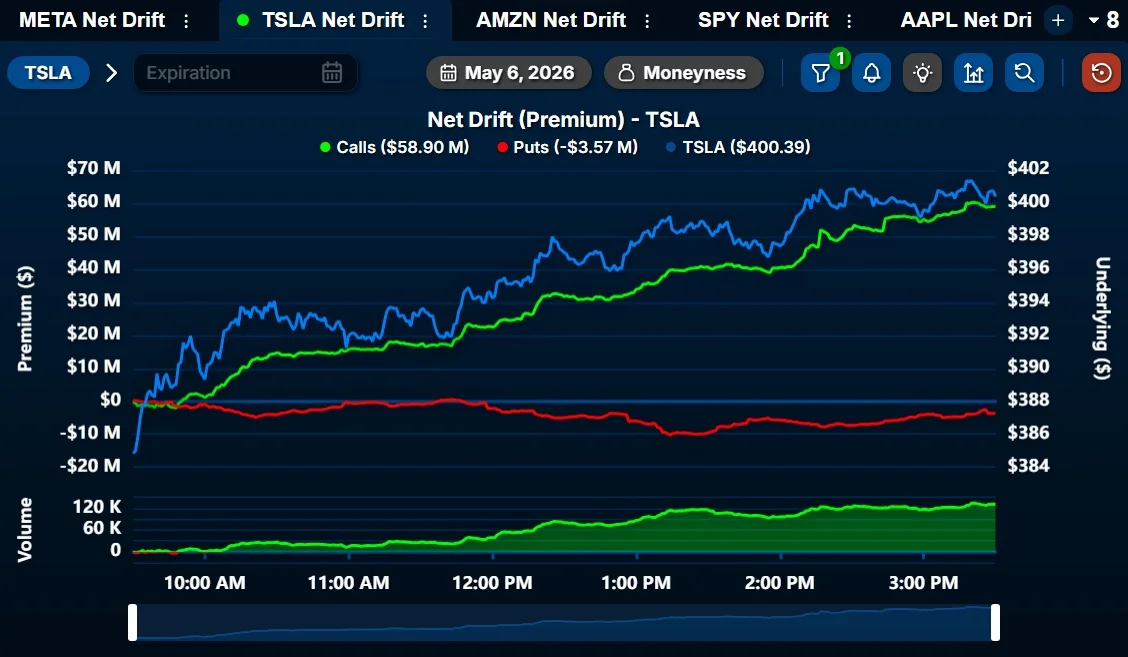This screenshot has height=657, width=1128.
Task: Click the 3:00 PM time axis label
Action: point(923,583)
